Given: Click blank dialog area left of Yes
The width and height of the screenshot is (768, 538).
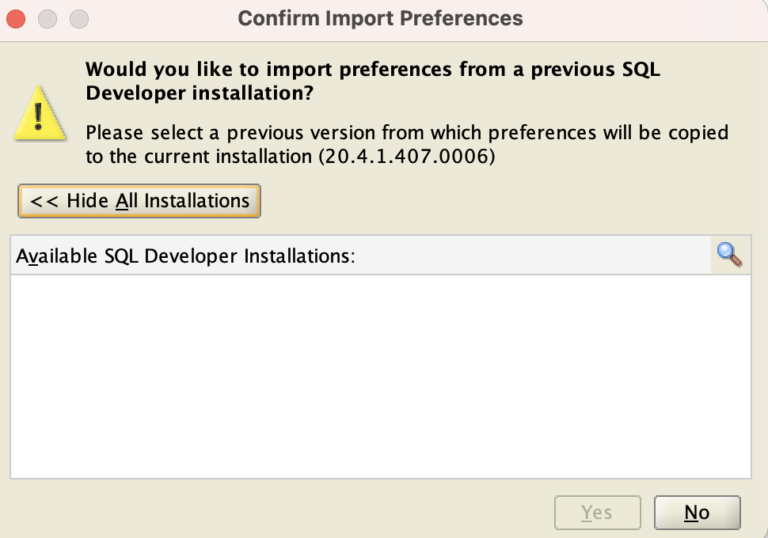Looking at the screenshot, I should tap(279, 513).
